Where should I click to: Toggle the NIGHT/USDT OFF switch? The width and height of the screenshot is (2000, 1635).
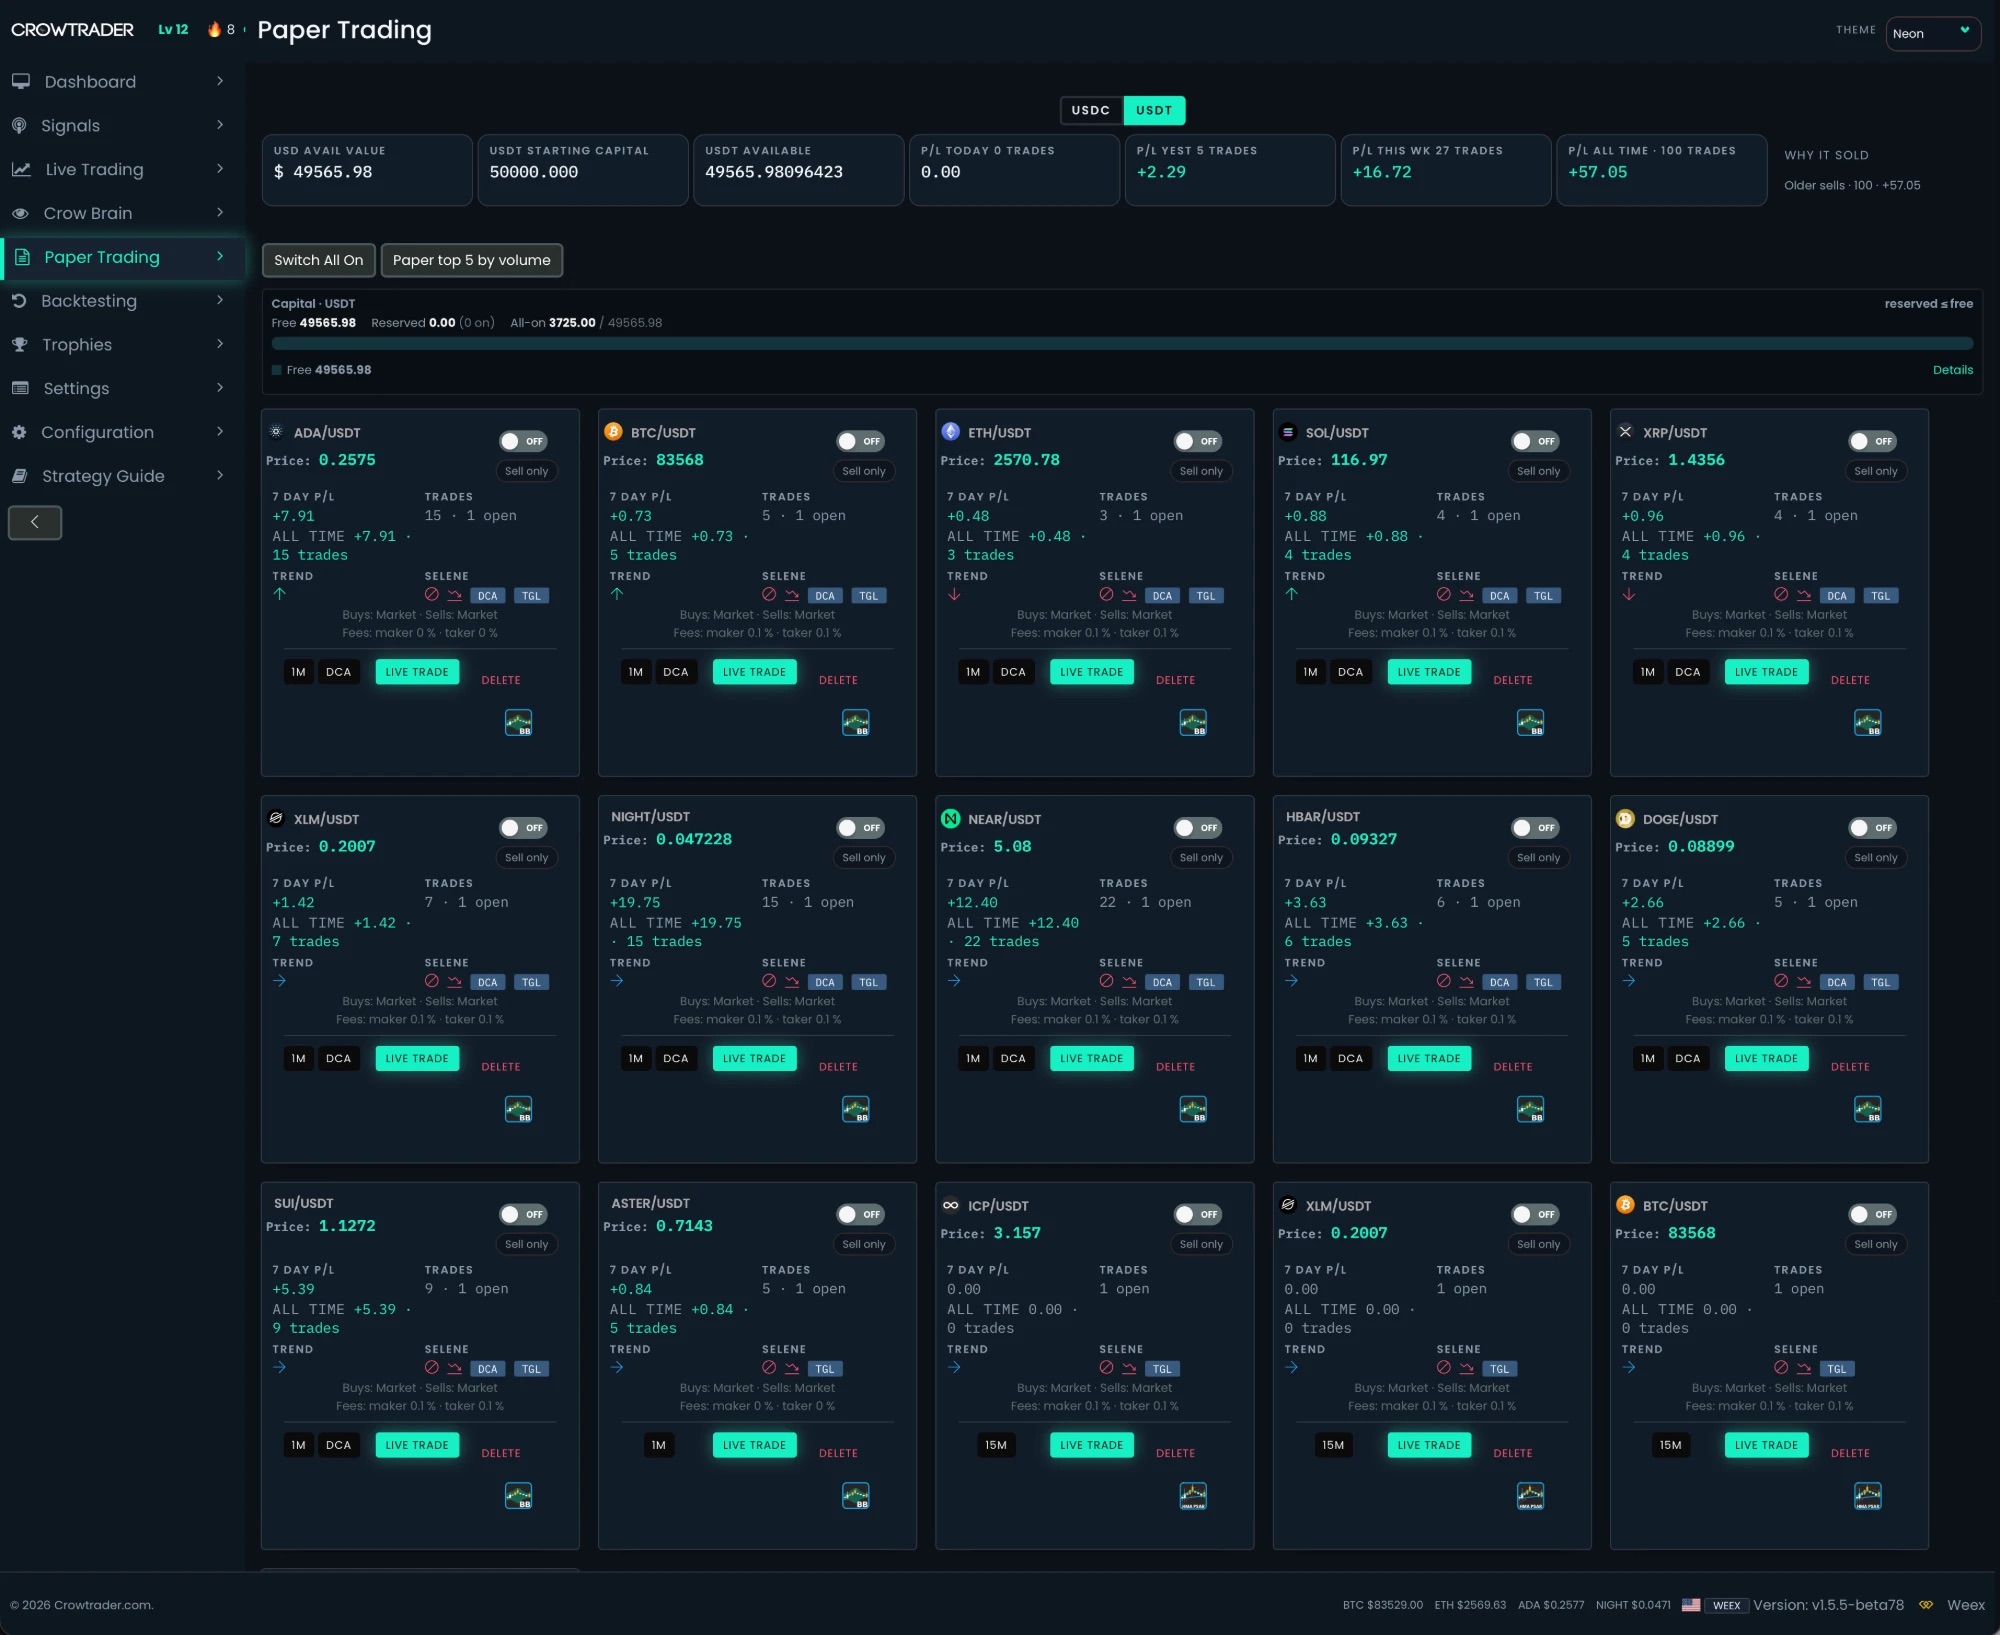pyautogui.click(x=860, y=828)
